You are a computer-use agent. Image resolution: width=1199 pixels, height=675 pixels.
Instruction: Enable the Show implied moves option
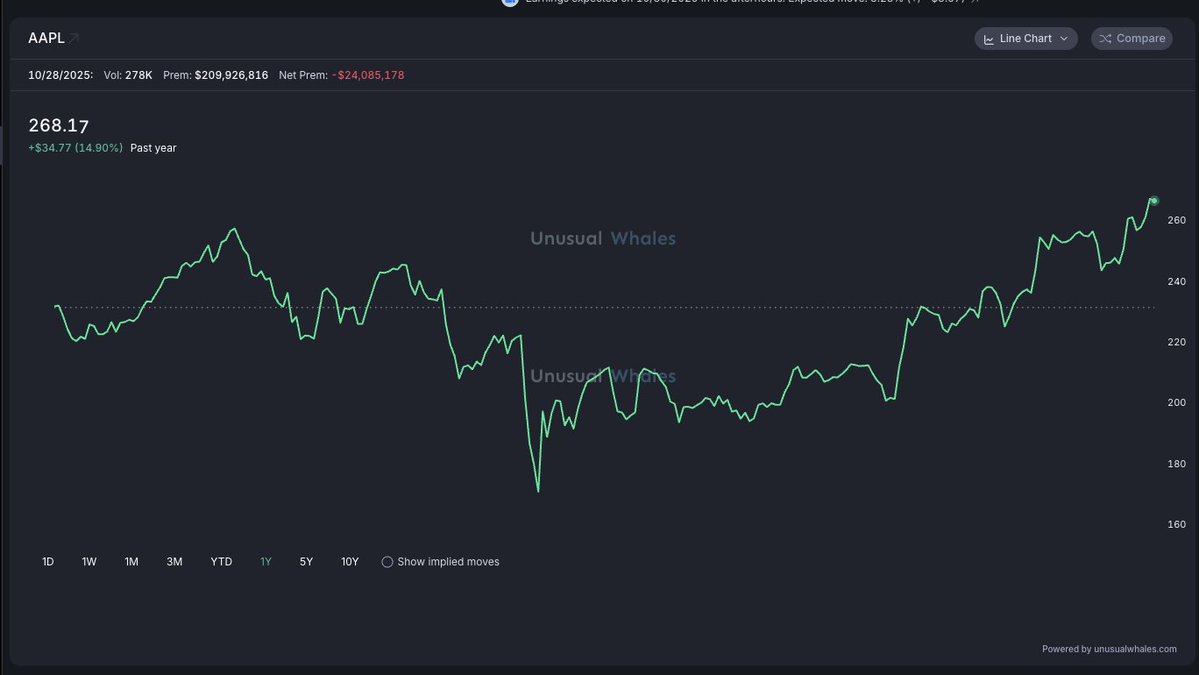(x=387, y=562)
